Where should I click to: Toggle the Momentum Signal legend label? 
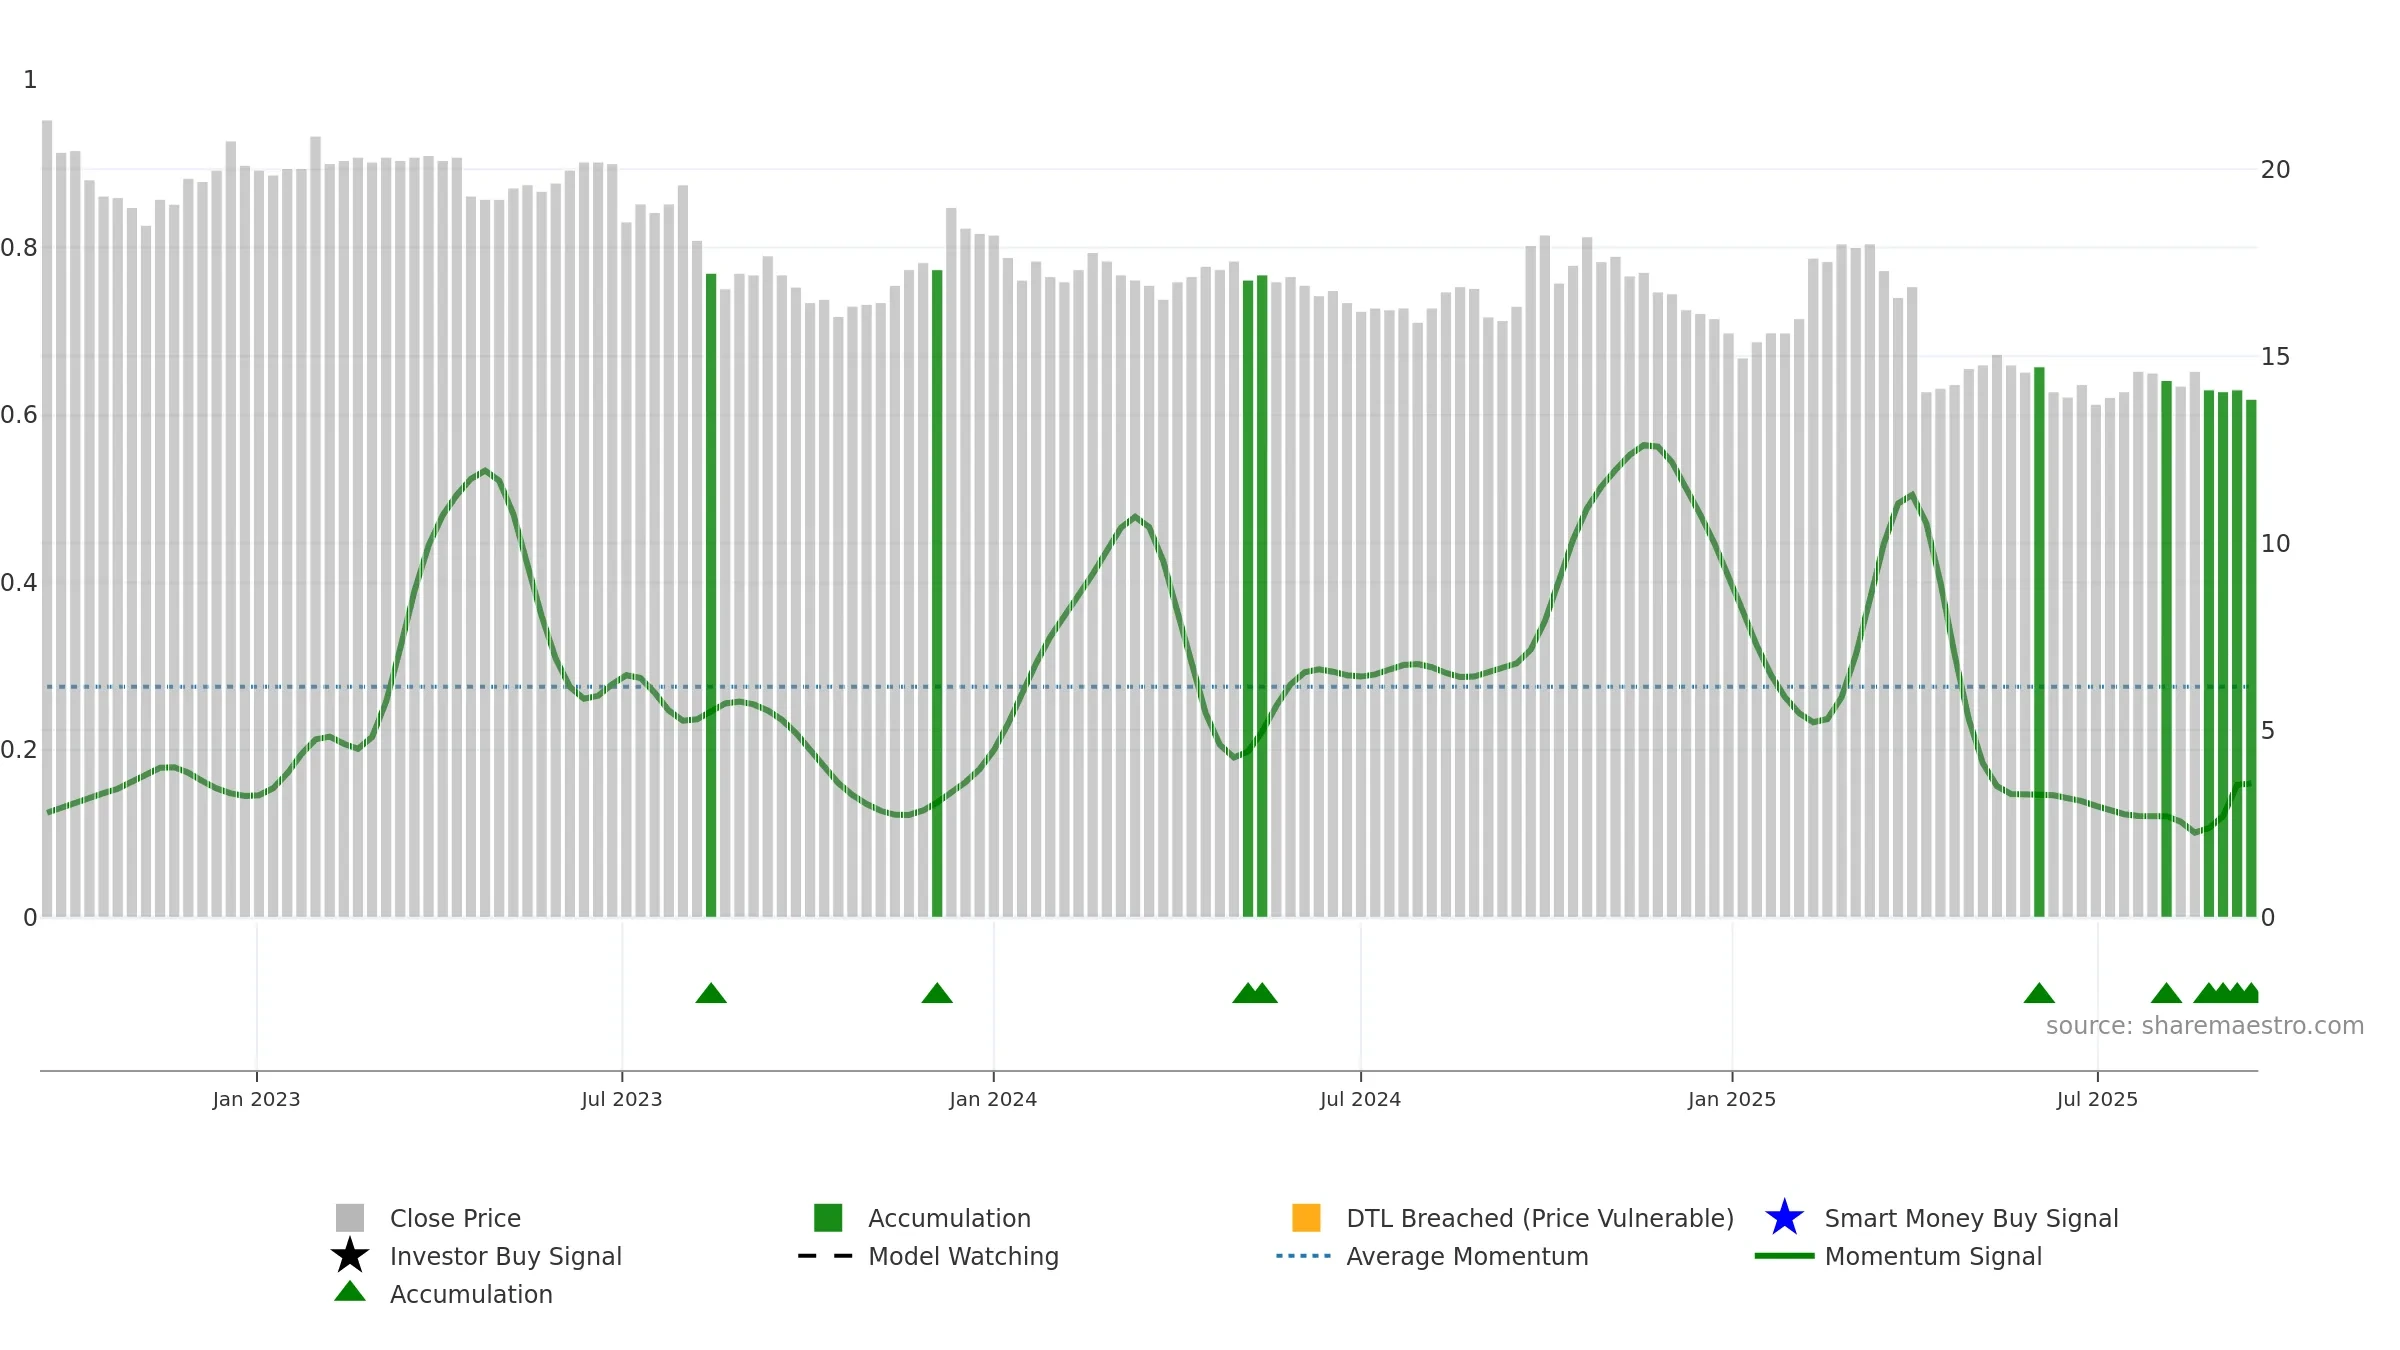(1933, 1256)
